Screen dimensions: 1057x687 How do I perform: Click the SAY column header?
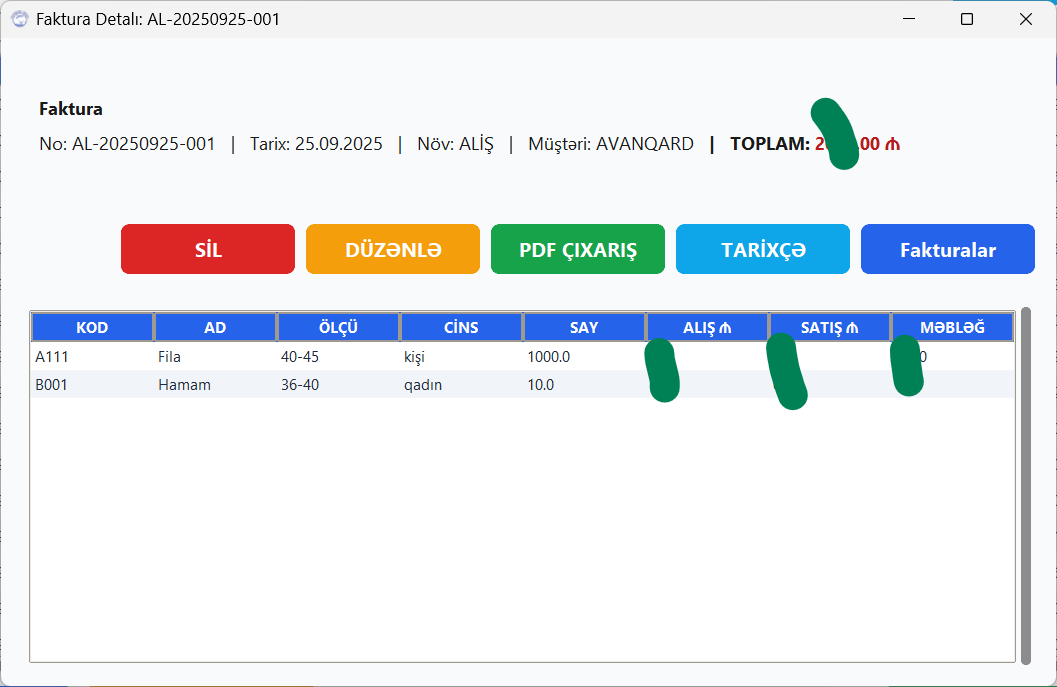pyautogui.click(x=584, y=326)
